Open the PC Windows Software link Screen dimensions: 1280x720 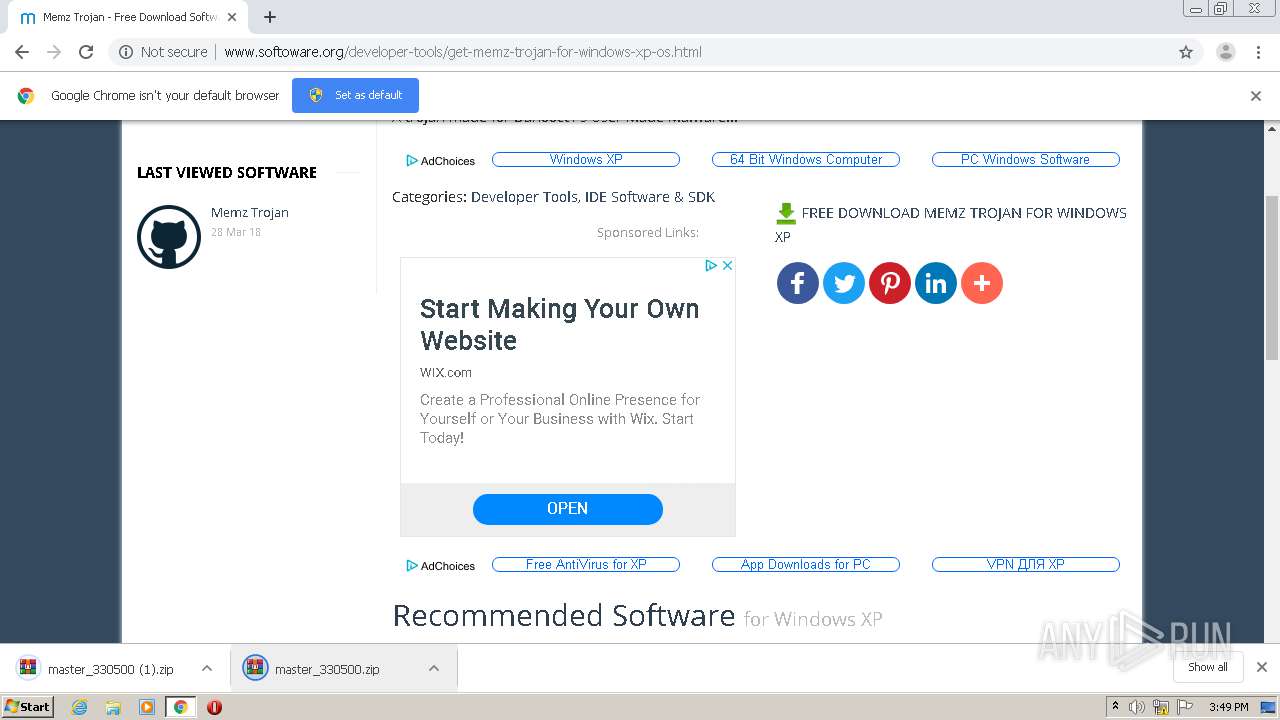click(x=1026, y=159)
